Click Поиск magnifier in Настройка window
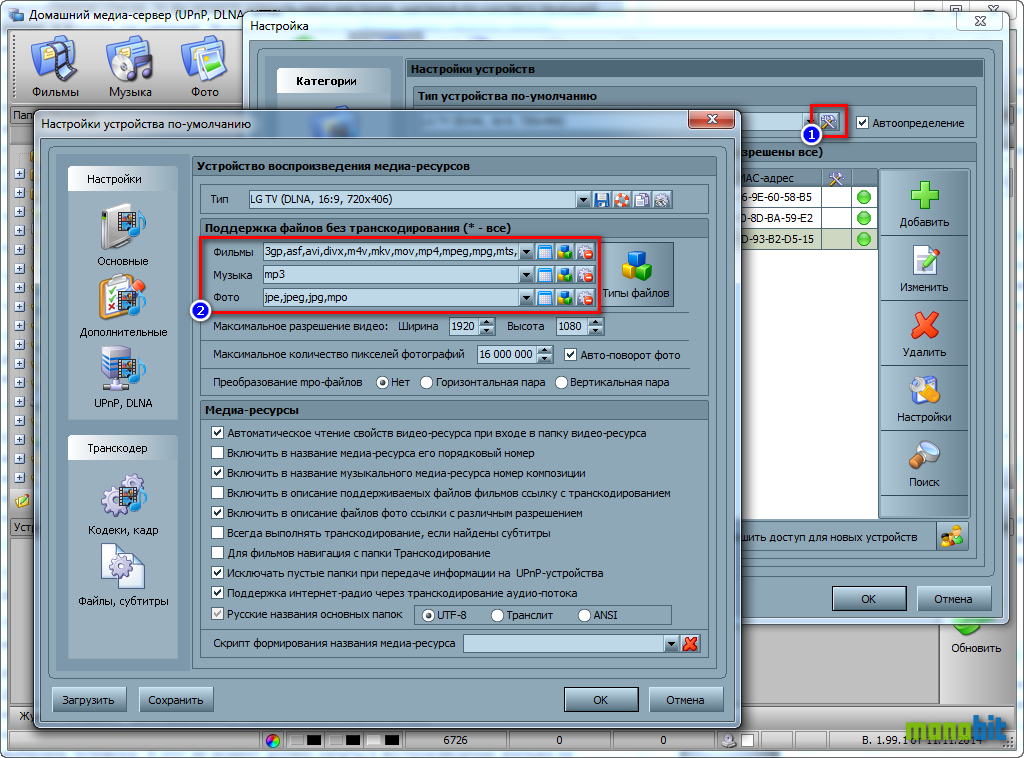This screenshot has height=758, width=1024. coord(924,464)
